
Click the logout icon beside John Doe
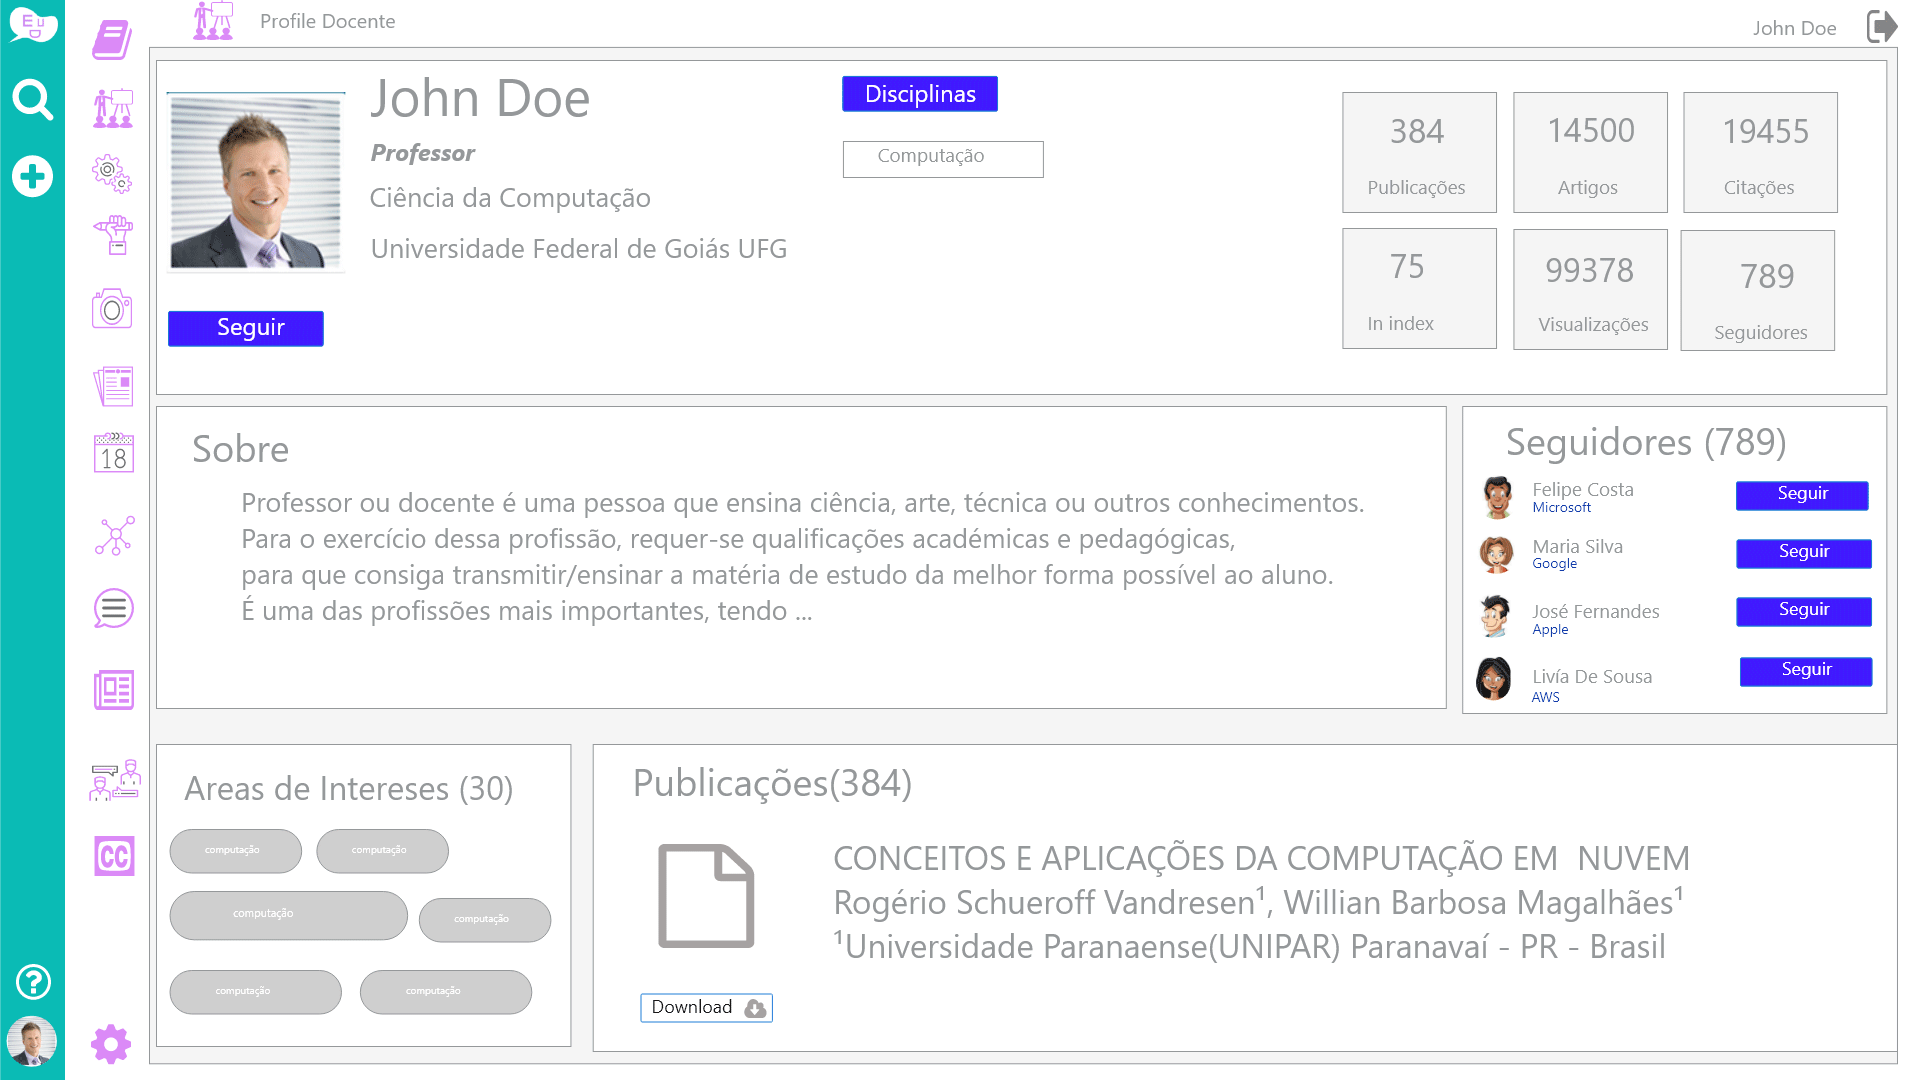[x=1881, y=27]
